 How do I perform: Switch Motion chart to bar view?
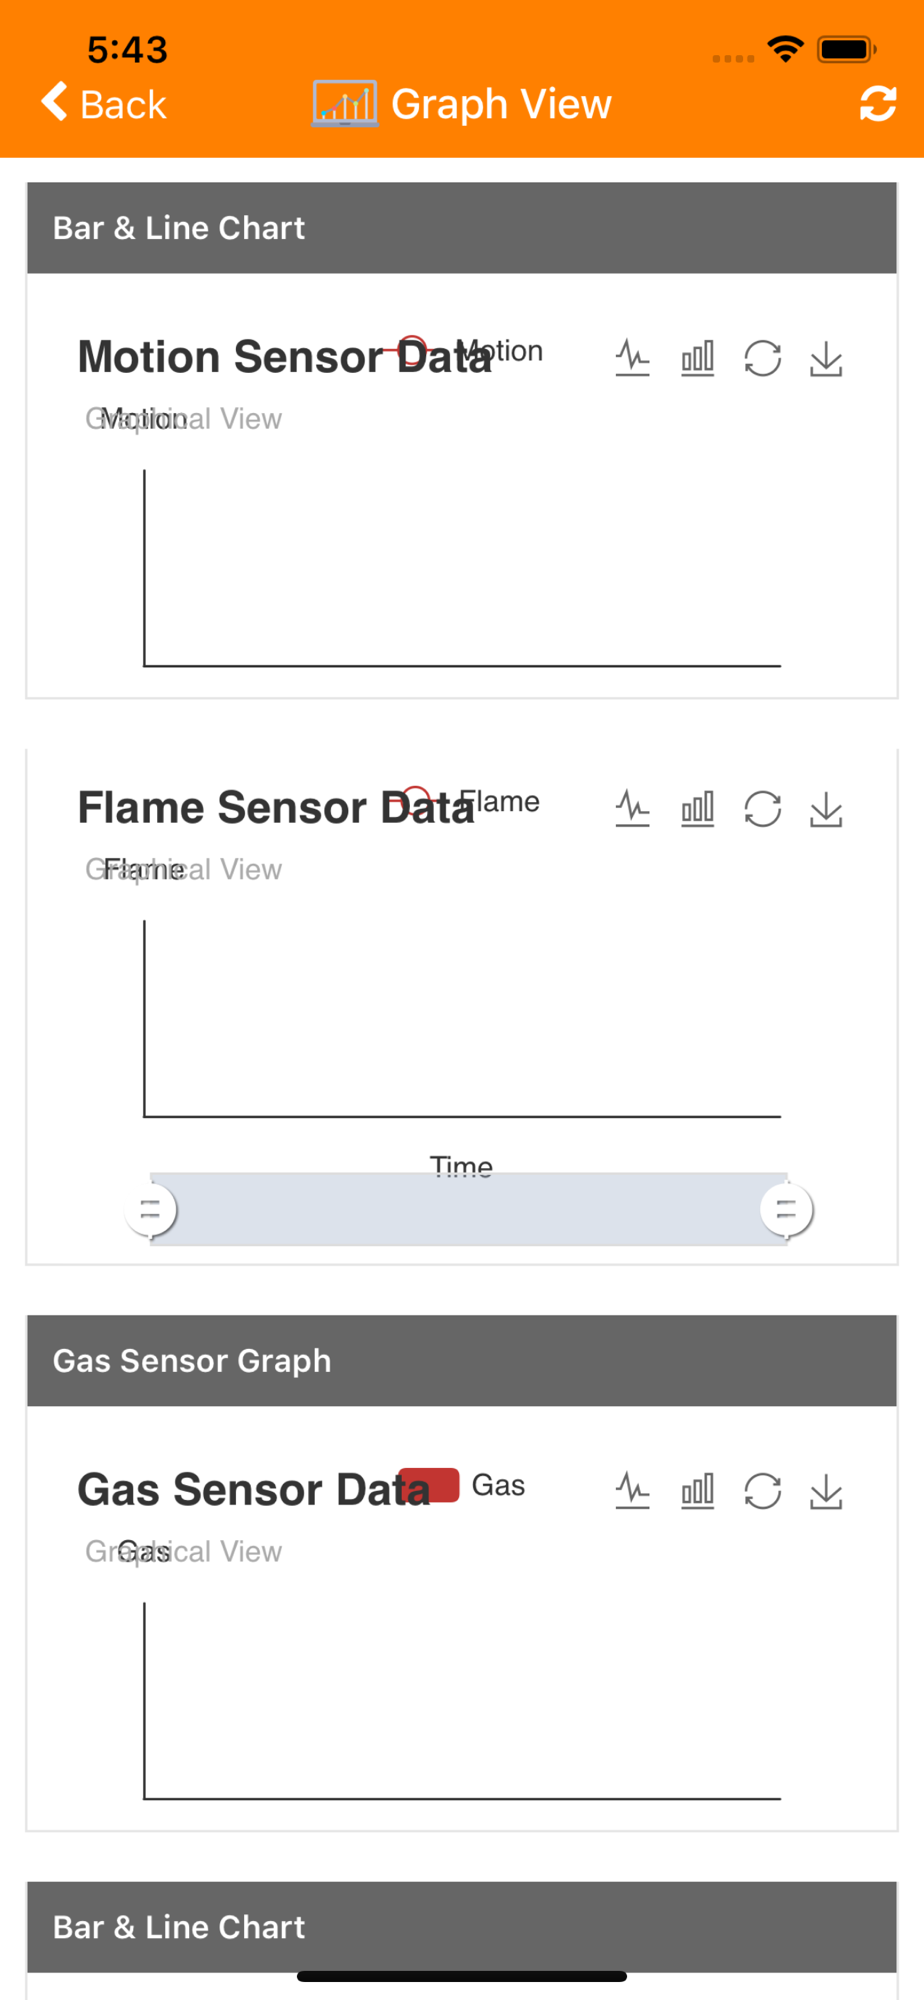point(697,358)
